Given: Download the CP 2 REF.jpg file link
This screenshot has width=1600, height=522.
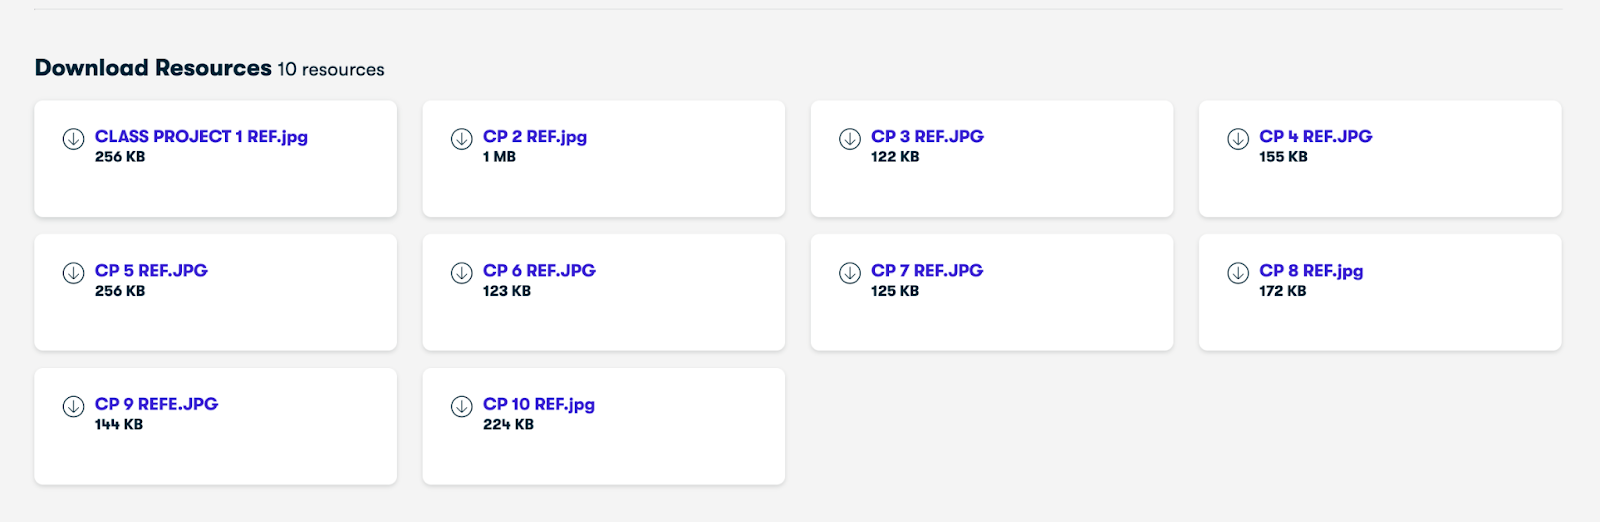Looking at the screenshot, I should click(535, 137).
